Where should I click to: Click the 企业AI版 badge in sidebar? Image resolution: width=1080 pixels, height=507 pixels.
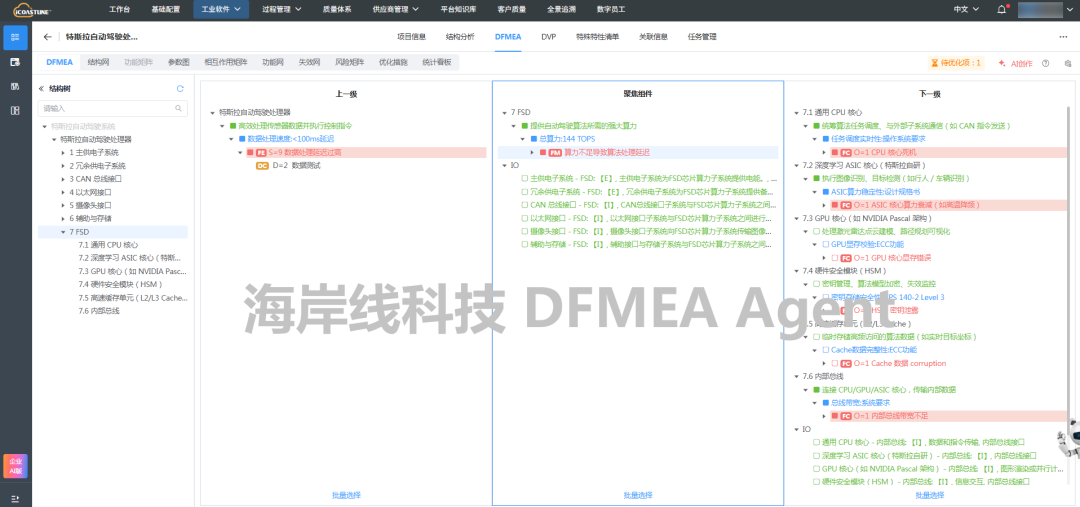tap(15, 466)
